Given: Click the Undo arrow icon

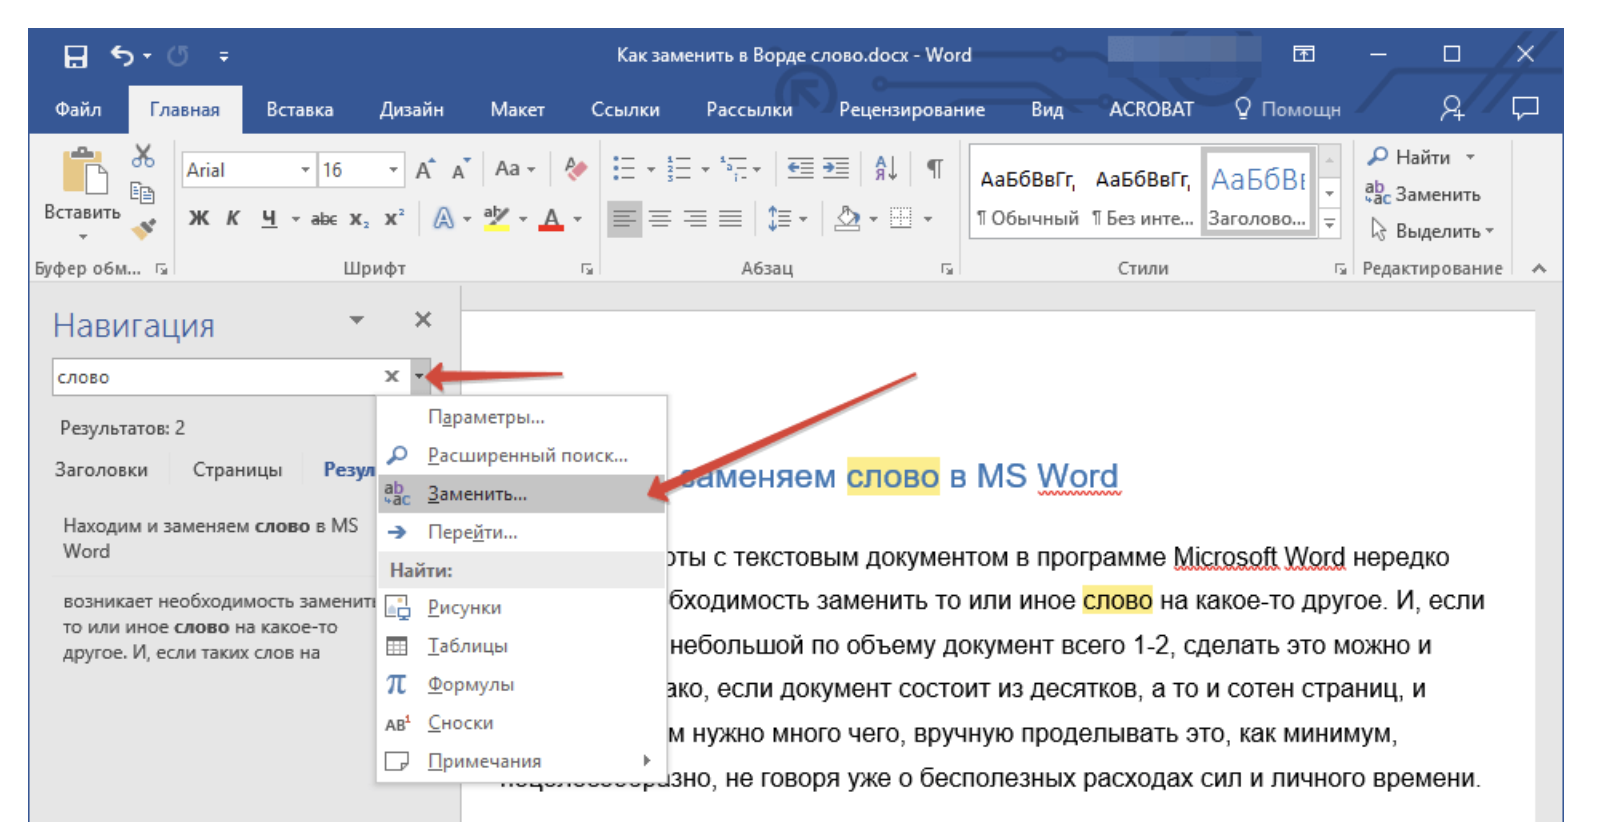Looking at the screenshot, I should (122, 56).
